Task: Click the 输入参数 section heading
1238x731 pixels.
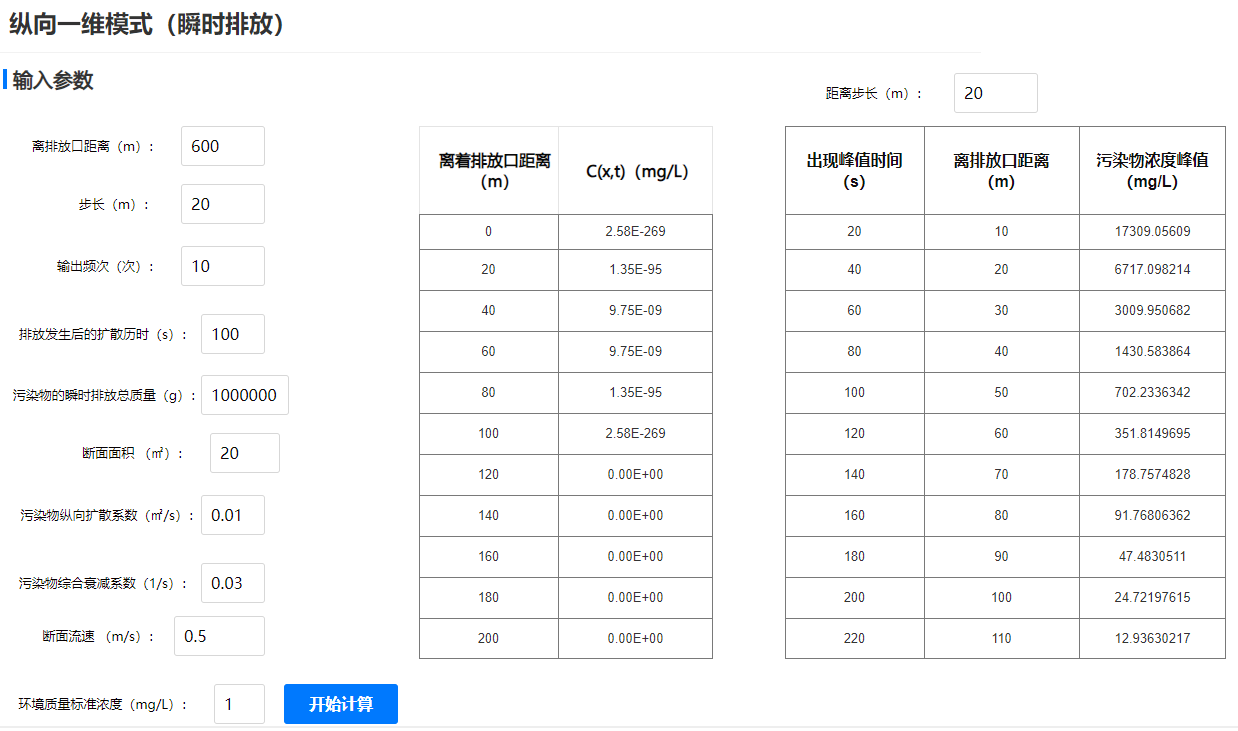Action: (x=53, y=81)
